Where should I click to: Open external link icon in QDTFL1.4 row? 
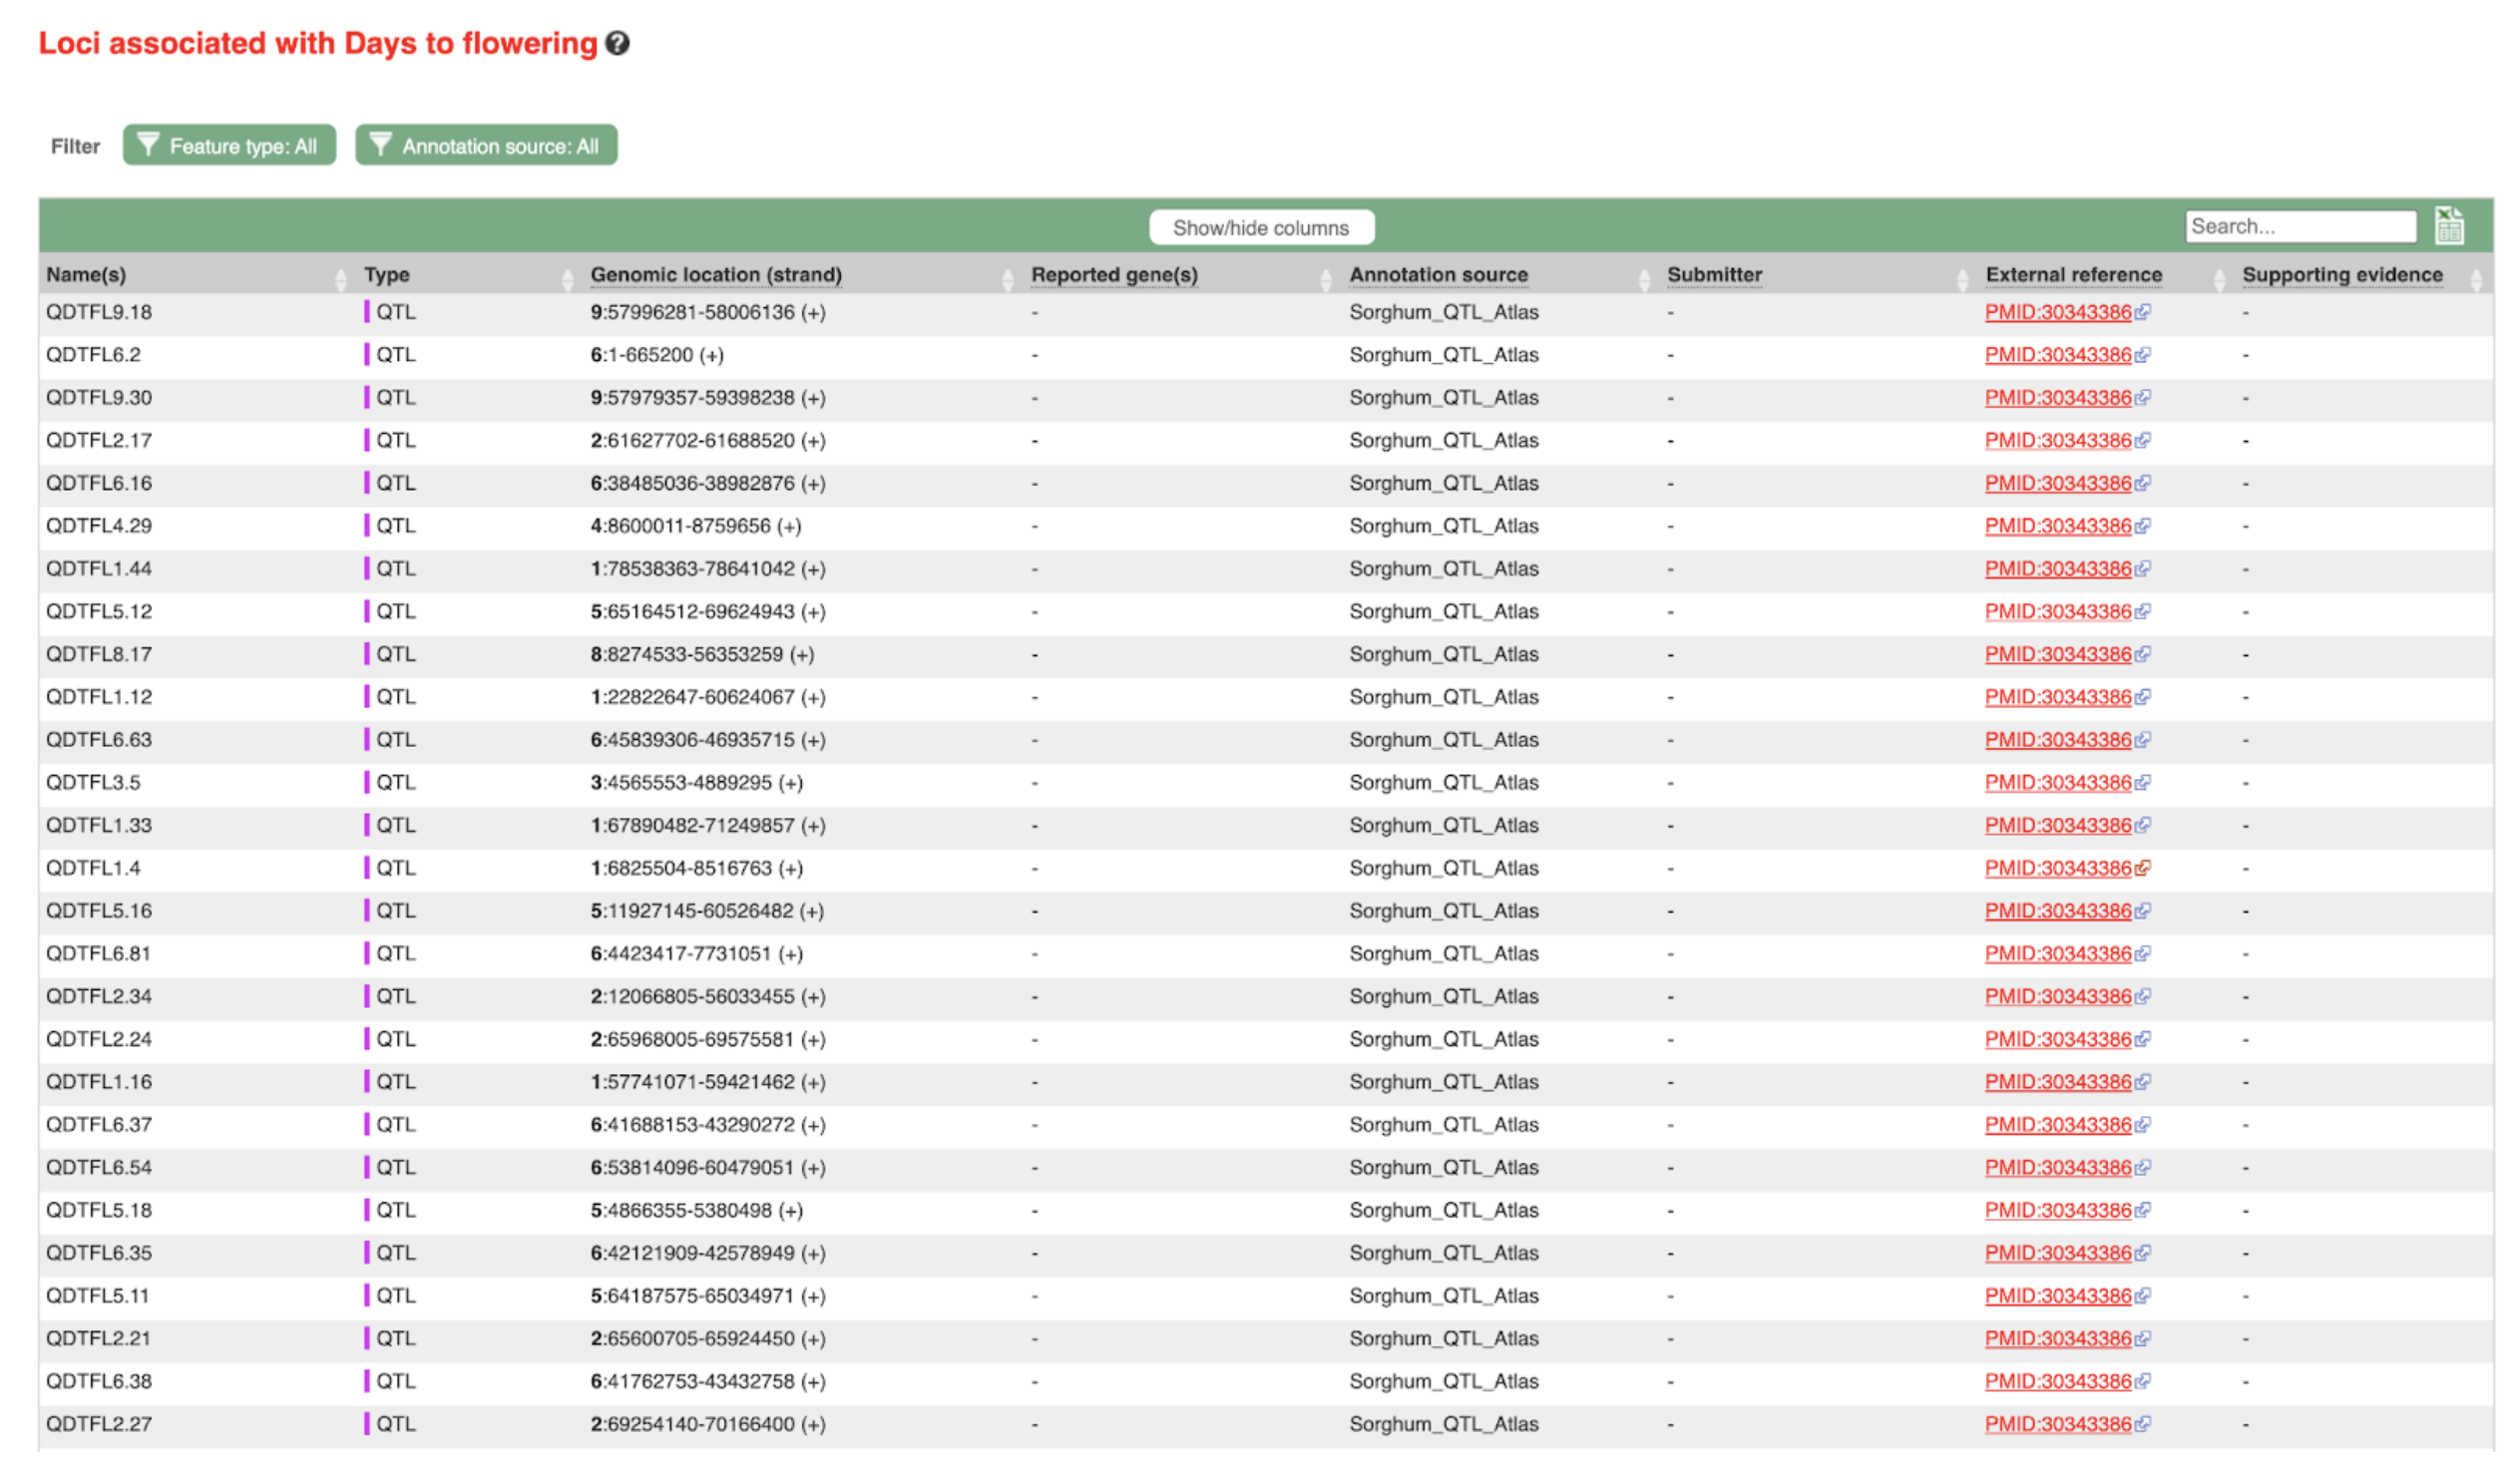[2142, 868]
